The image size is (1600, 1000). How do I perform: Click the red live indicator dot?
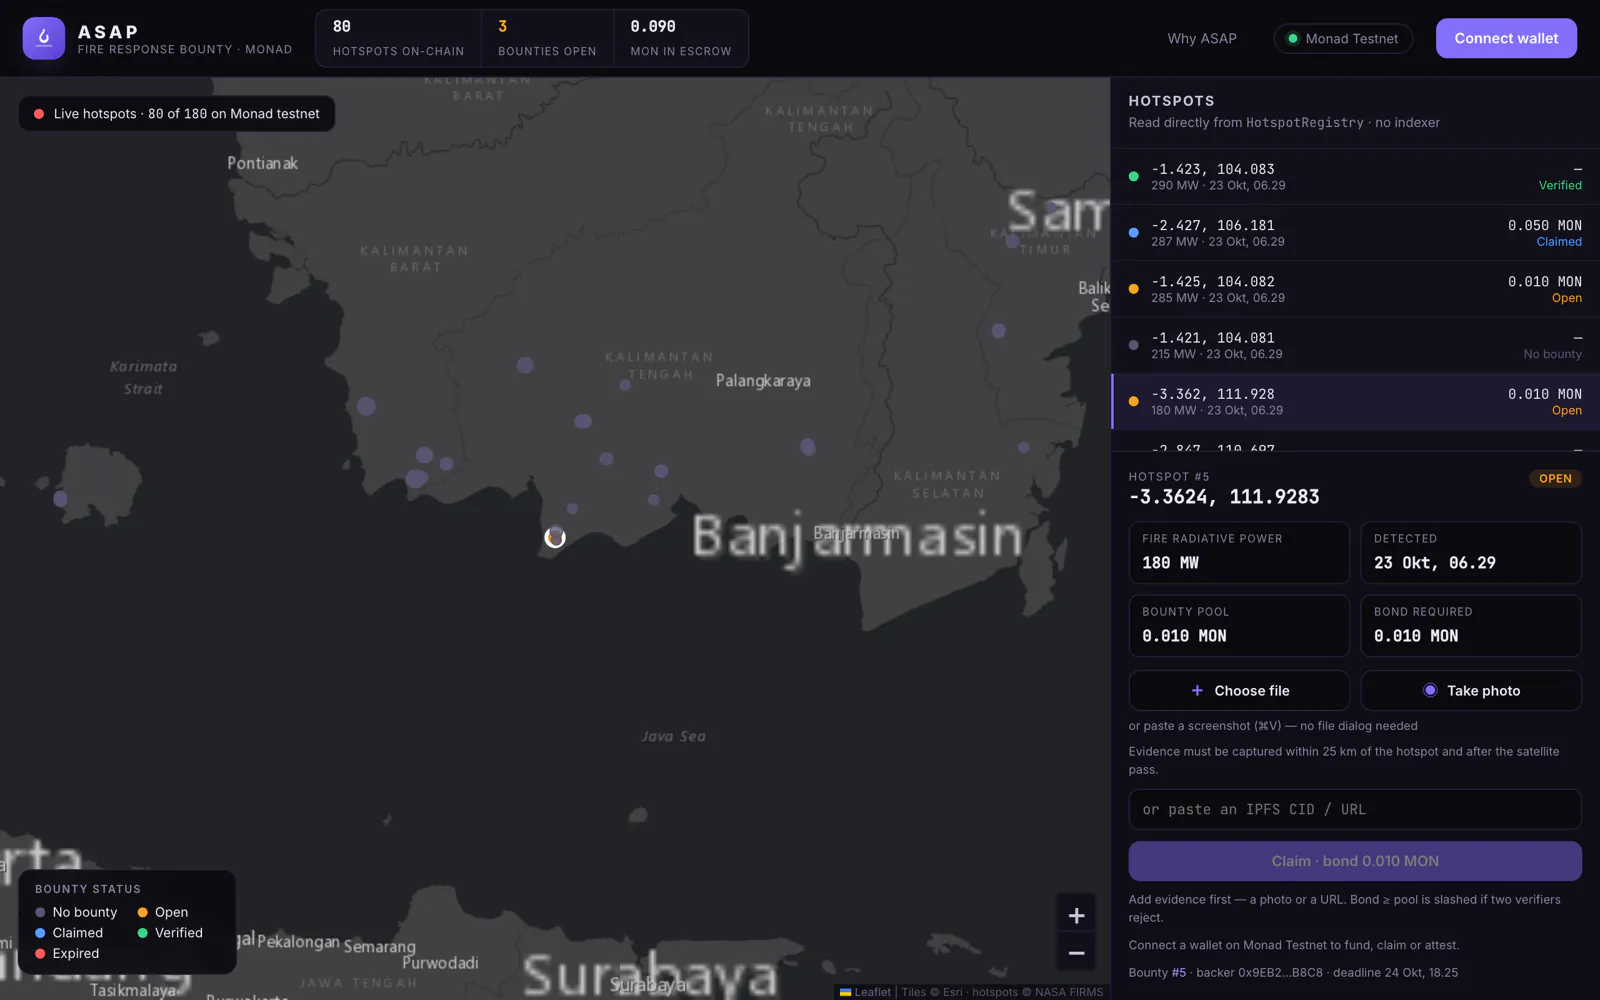coord(39,114)
